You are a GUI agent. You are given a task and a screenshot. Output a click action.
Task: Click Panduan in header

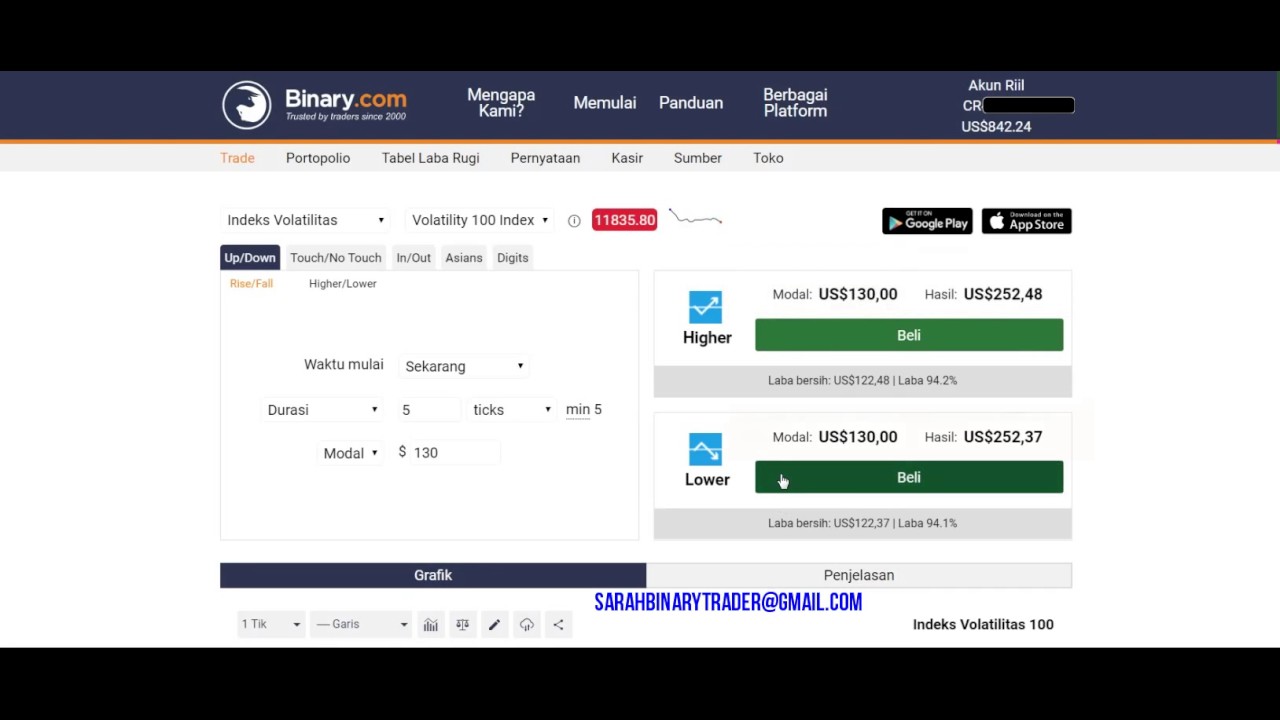[x=691, y=103]
